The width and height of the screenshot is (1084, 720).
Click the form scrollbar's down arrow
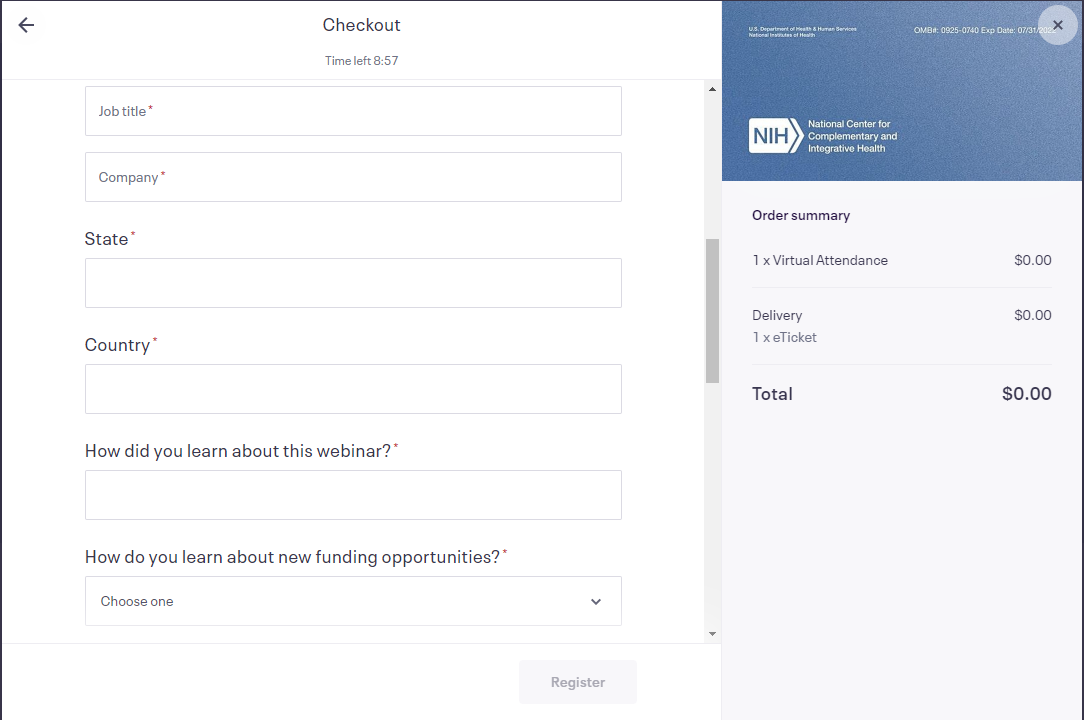click(x=712, y=633)
